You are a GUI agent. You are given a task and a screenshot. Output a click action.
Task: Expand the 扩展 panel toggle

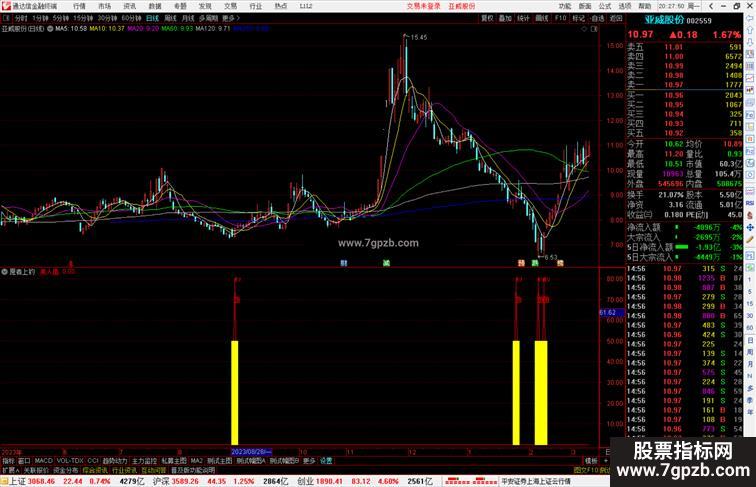(x=10, y=470)
